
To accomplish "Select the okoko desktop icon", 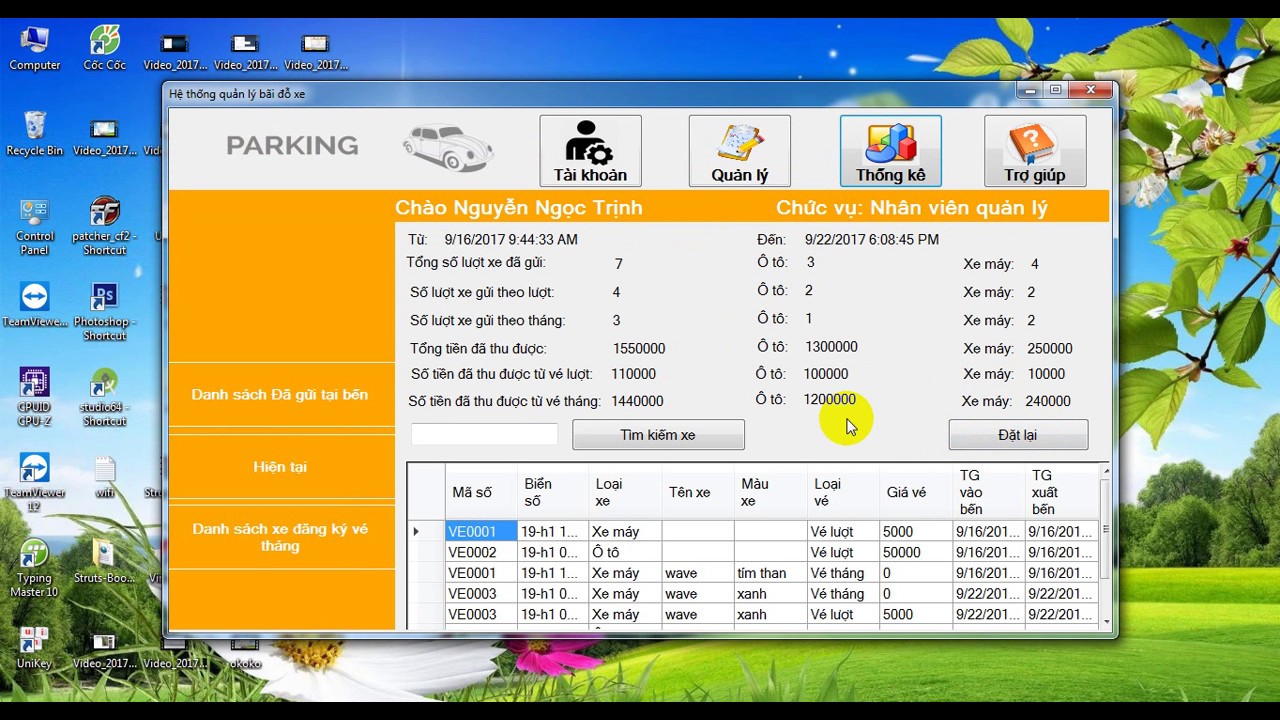I will [244, 652].
